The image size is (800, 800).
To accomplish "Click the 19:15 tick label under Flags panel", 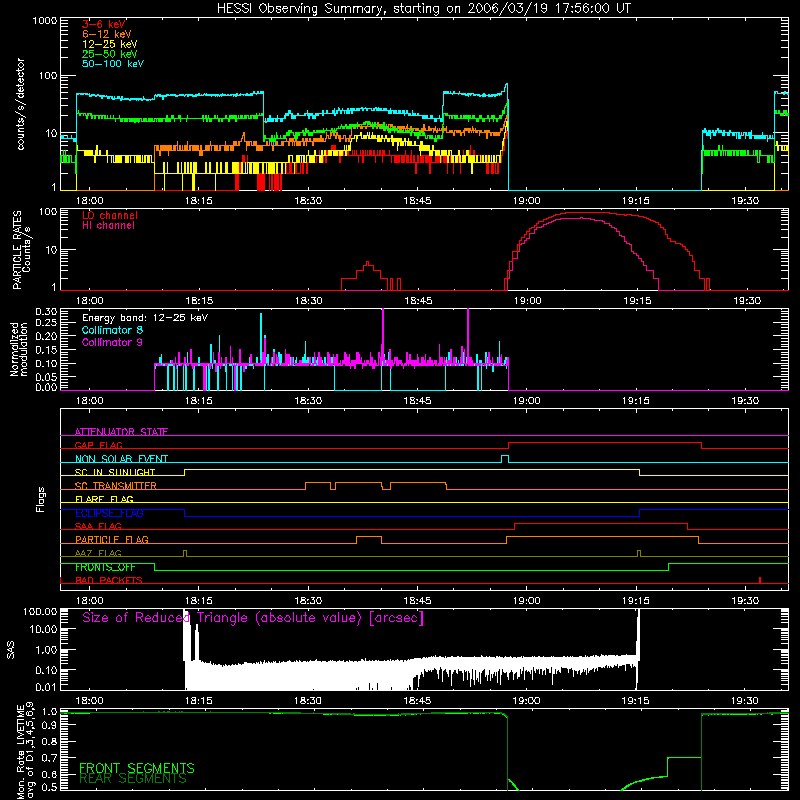I will point(636,601).
